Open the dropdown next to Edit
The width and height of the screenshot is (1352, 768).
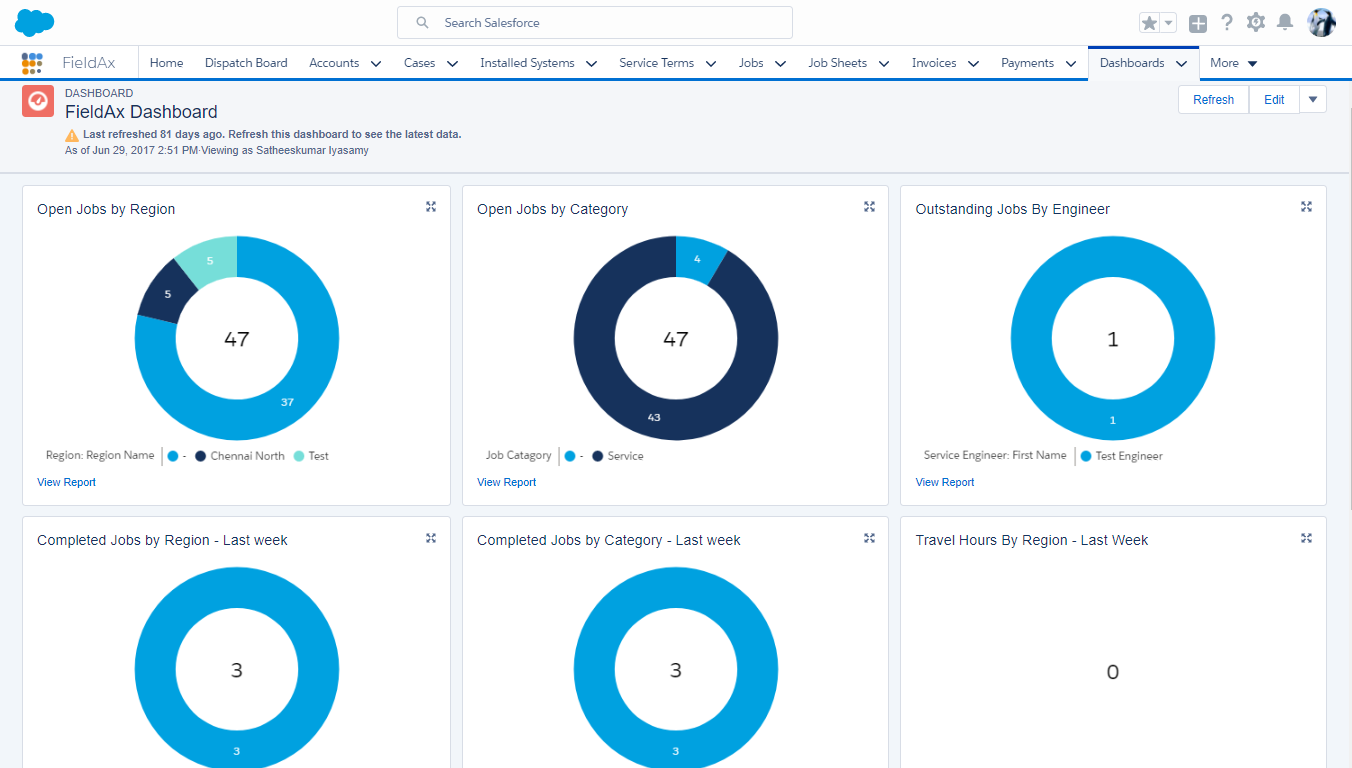tap(1313, 100)
